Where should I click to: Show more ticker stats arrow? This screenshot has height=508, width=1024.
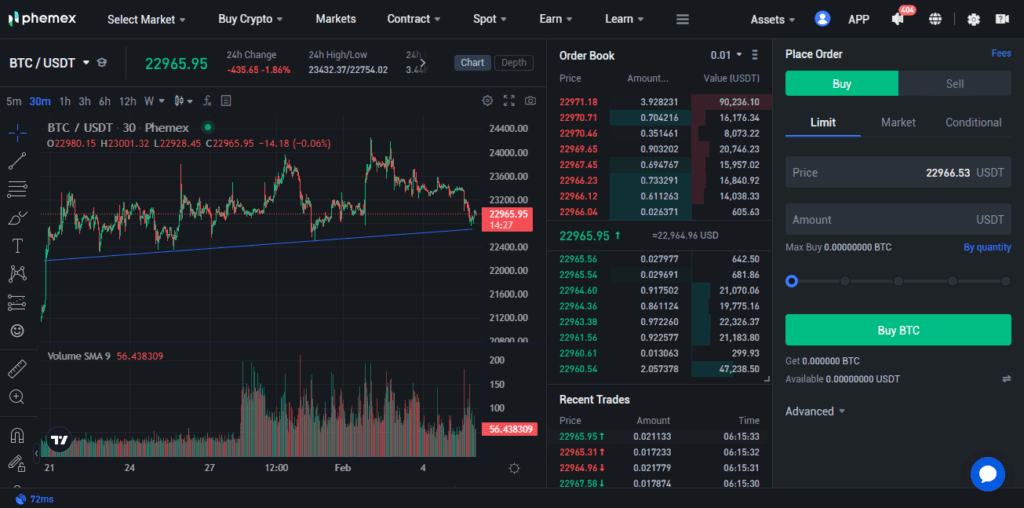tap(423, 63)
